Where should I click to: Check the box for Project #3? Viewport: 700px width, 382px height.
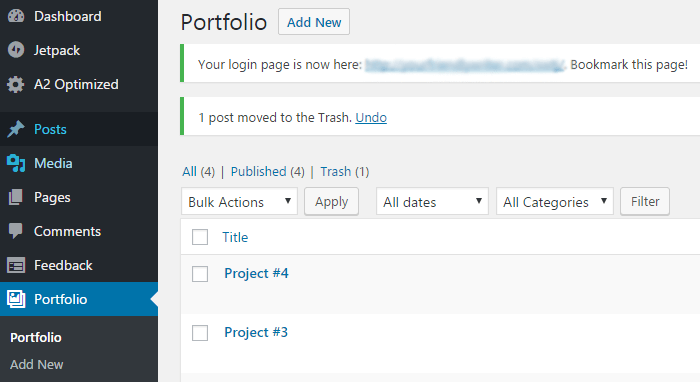tap(200, 332)
